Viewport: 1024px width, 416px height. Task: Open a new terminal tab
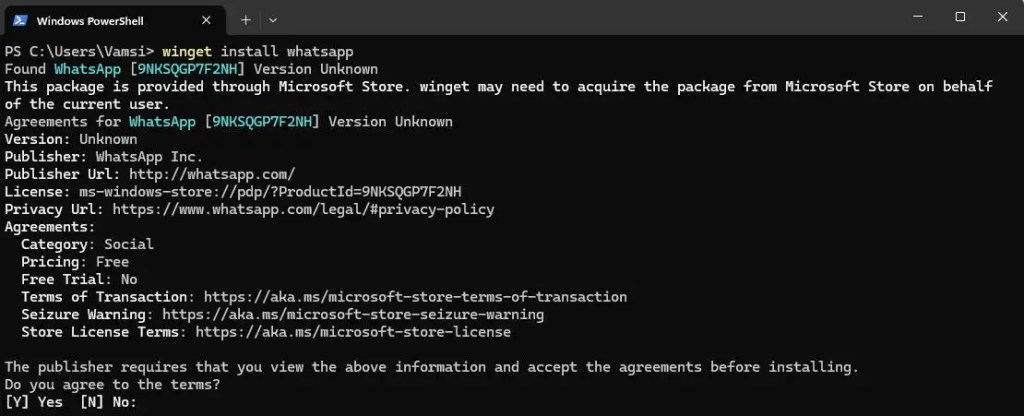tap(246, 20)
